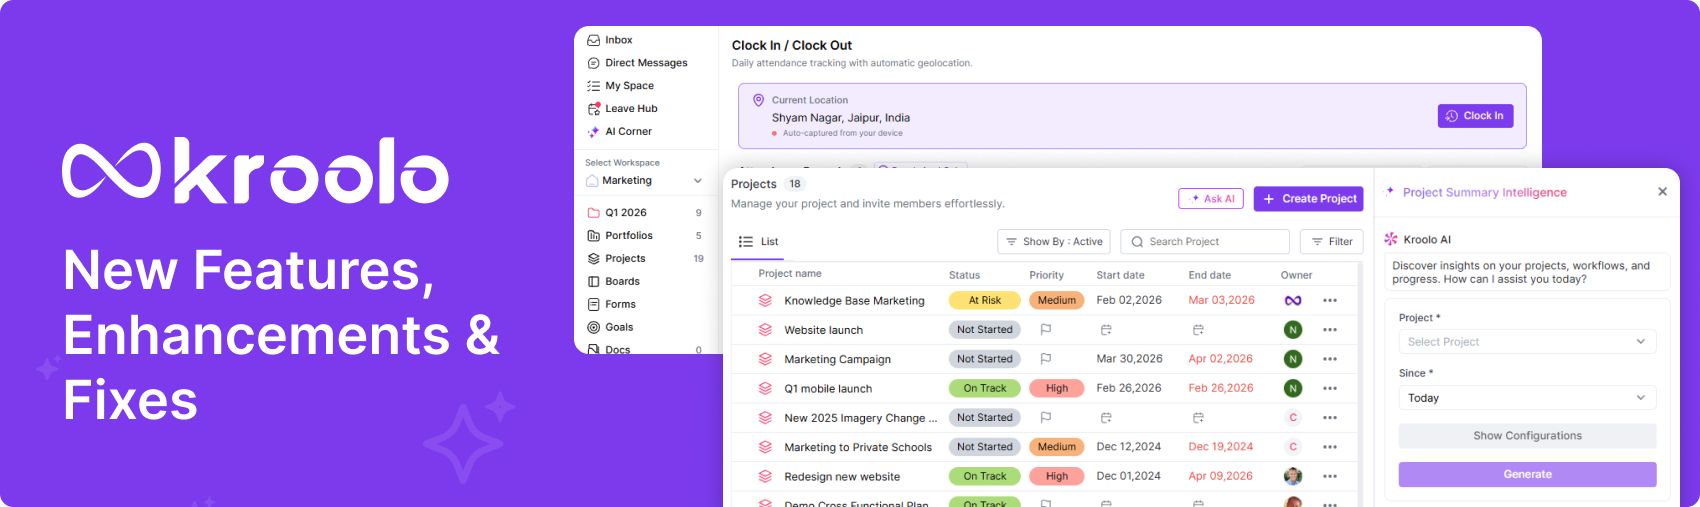The height and width of the screenshot is (507, 1700).
Task: Click owner avatar for Website launch
Action: (1293, 330)
